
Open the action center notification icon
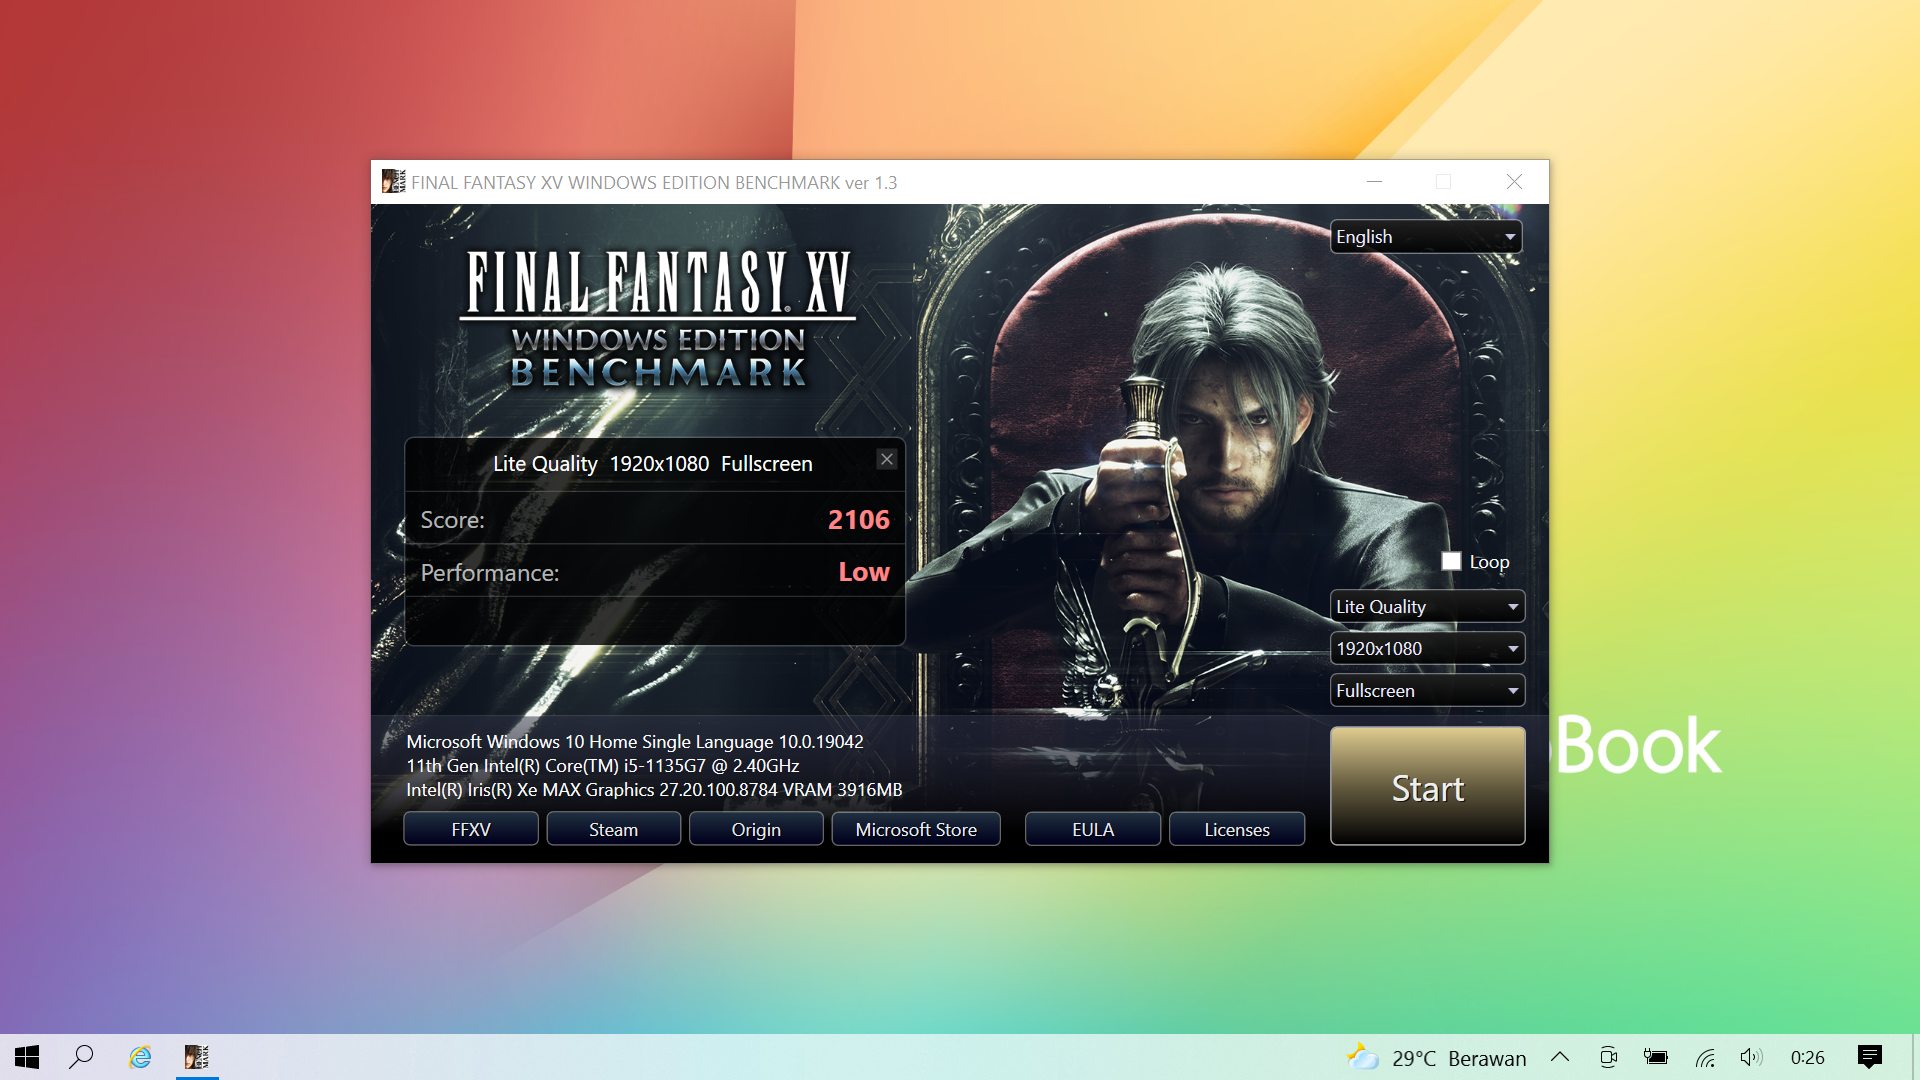point(1869,1057)
